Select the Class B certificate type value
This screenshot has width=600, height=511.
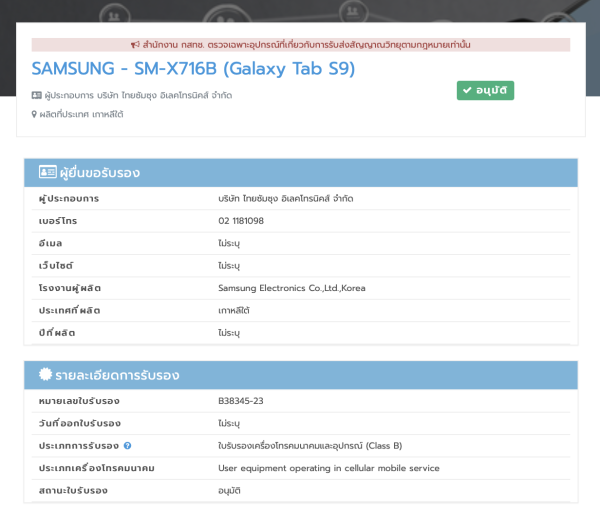pos(310,446)
